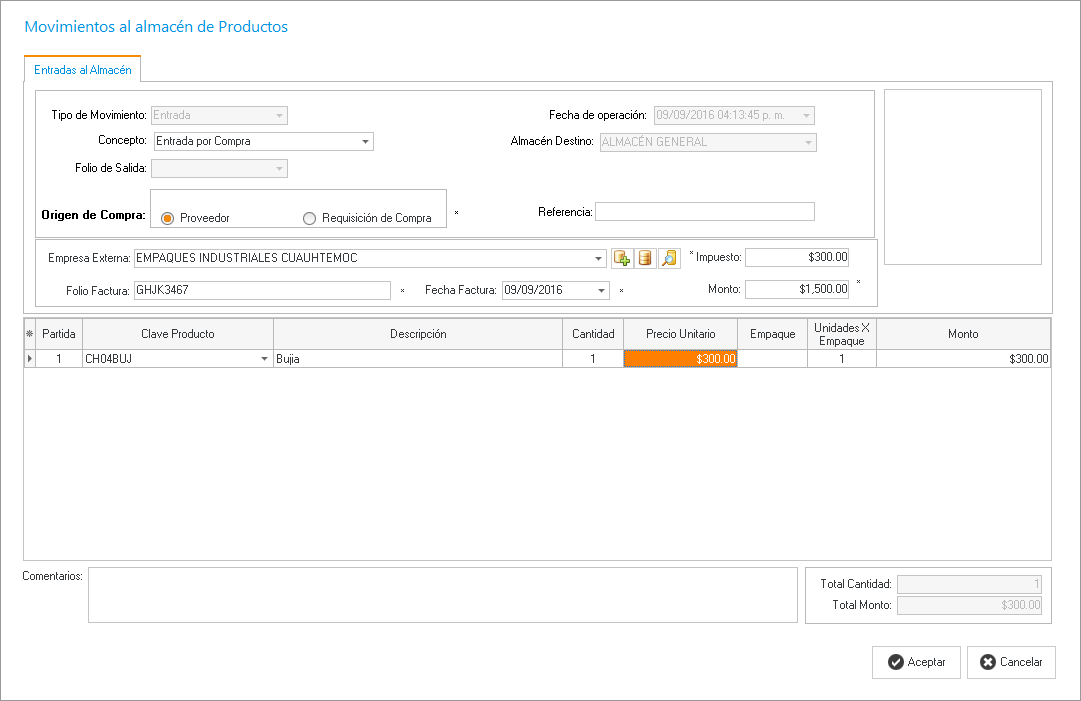Expand the Clave Producto CH04BUJ dropdown

coord(265,358)
